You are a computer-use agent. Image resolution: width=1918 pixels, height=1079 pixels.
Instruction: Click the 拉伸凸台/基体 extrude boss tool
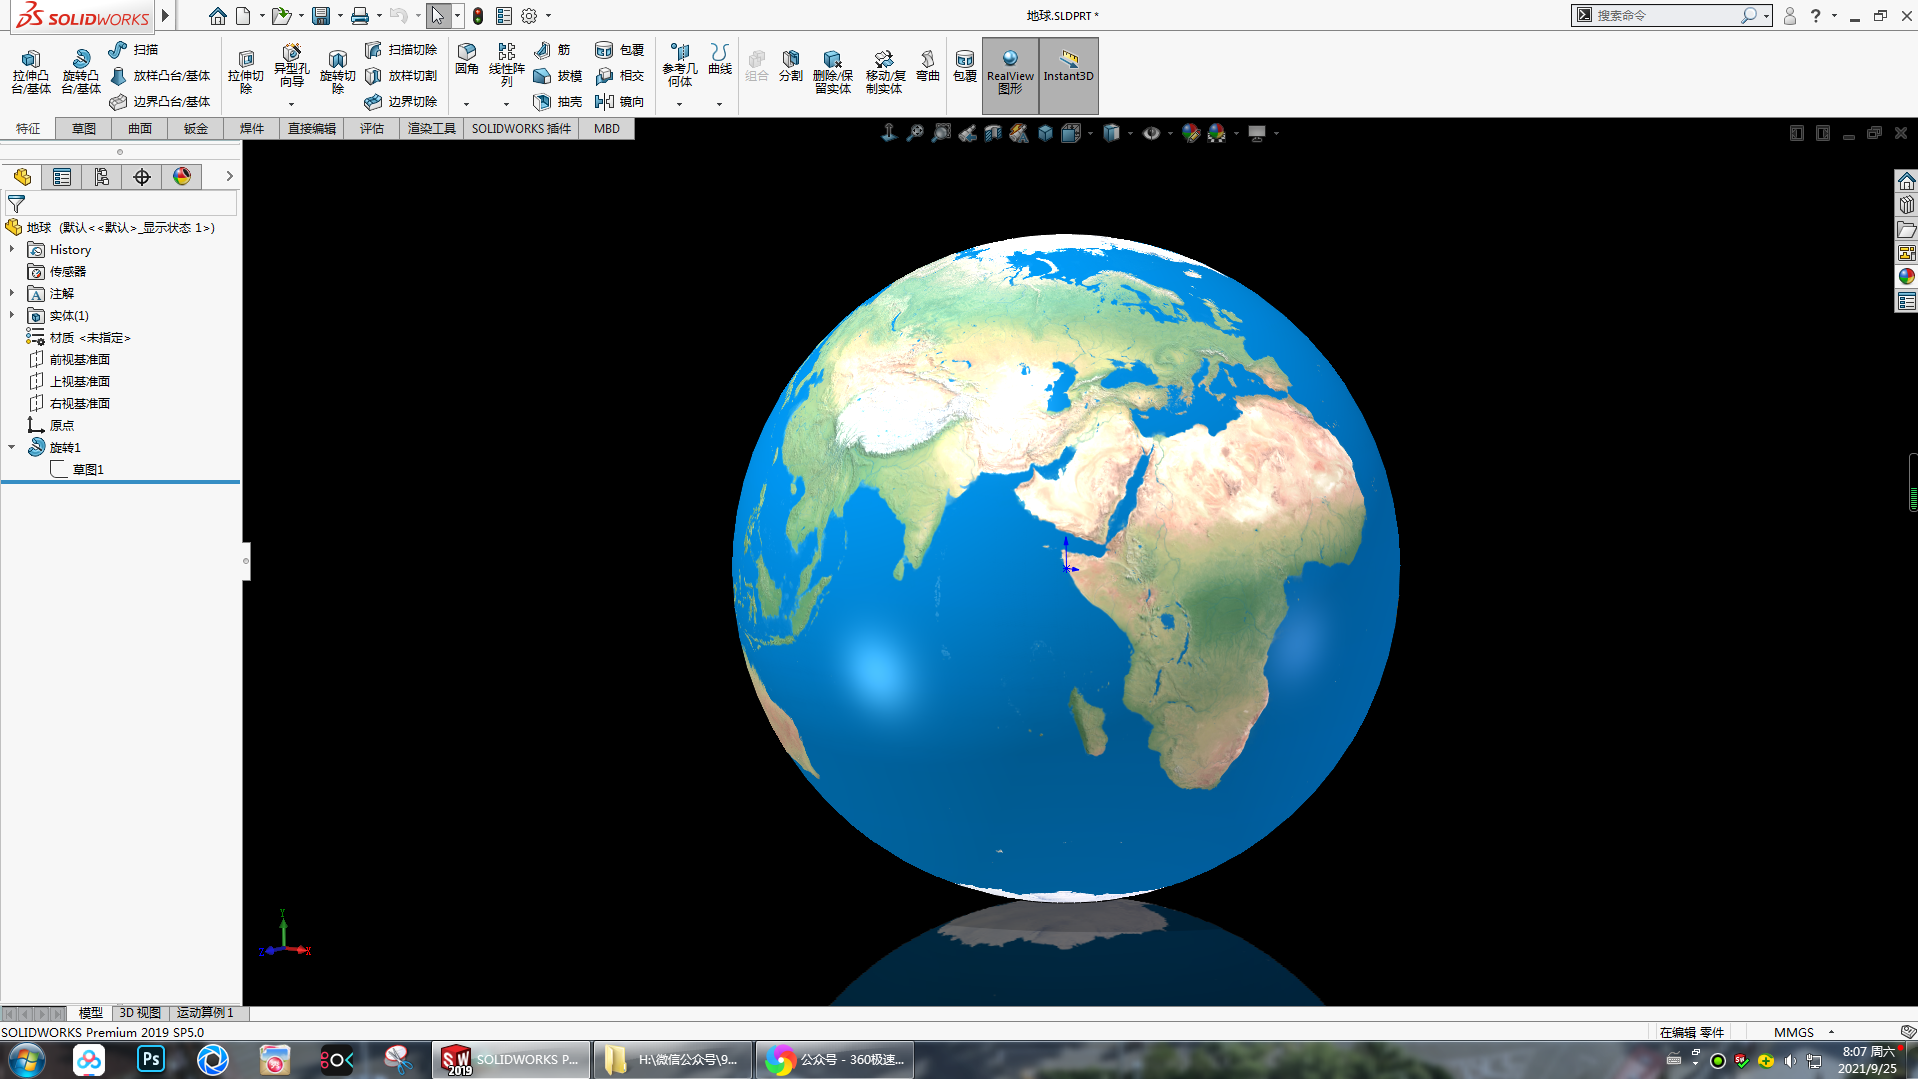[31, 72]
